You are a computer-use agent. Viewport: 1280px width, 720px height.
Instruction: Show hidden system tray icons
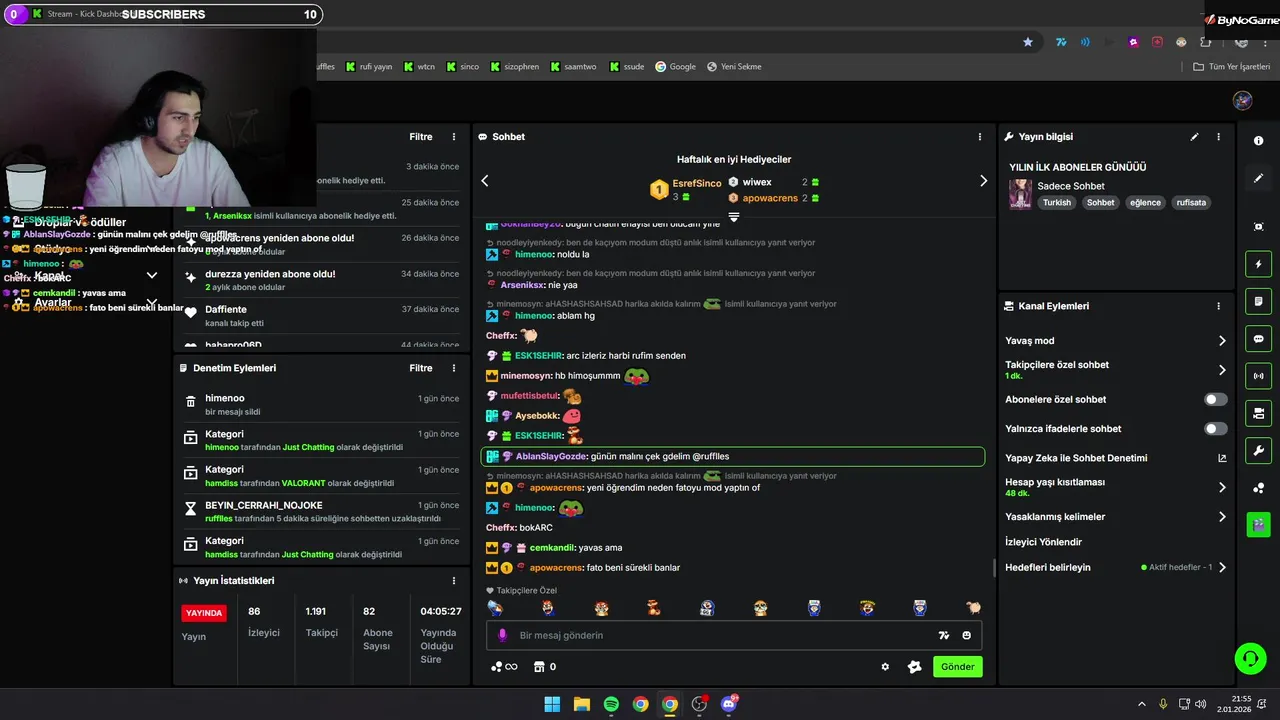(x=1141, y=704)
